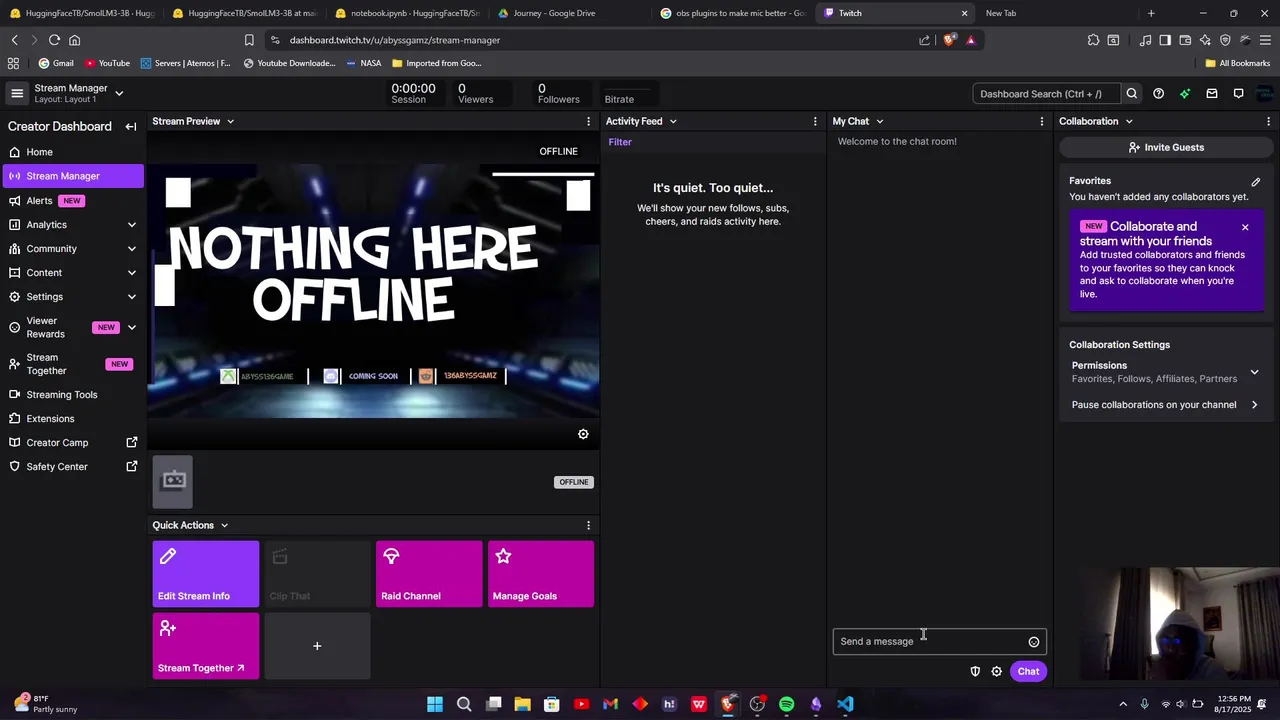The width and height of the screenshot is (1280, 720).
Task: Open the whispers speech bubble icon
Action: coord(1238,94)
